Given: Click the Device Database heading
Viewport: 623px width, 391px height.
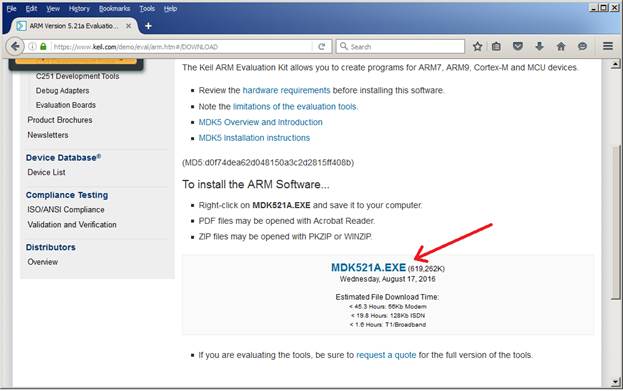Looking at the screenshot, I should click(63, 157).
